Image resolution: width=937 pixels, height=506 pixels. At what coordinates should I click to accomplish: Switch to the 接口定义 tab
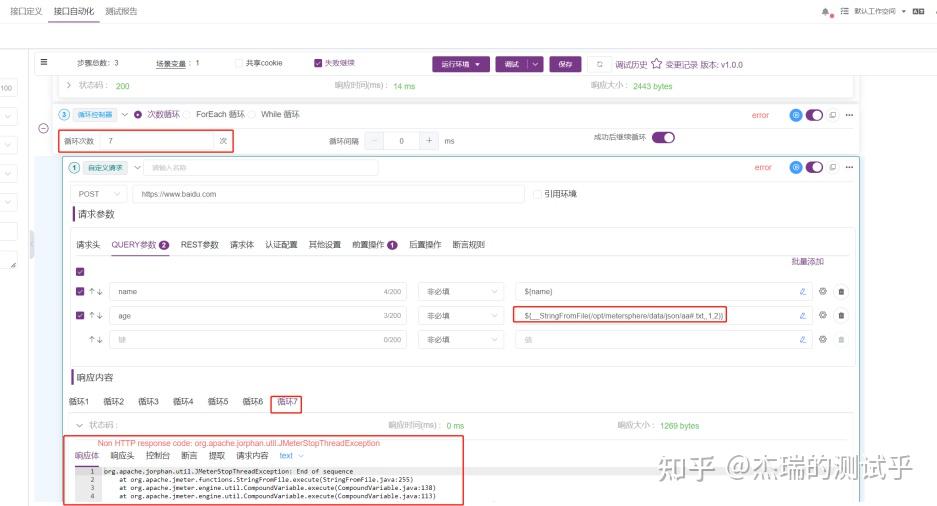click(x=26, y=11)
